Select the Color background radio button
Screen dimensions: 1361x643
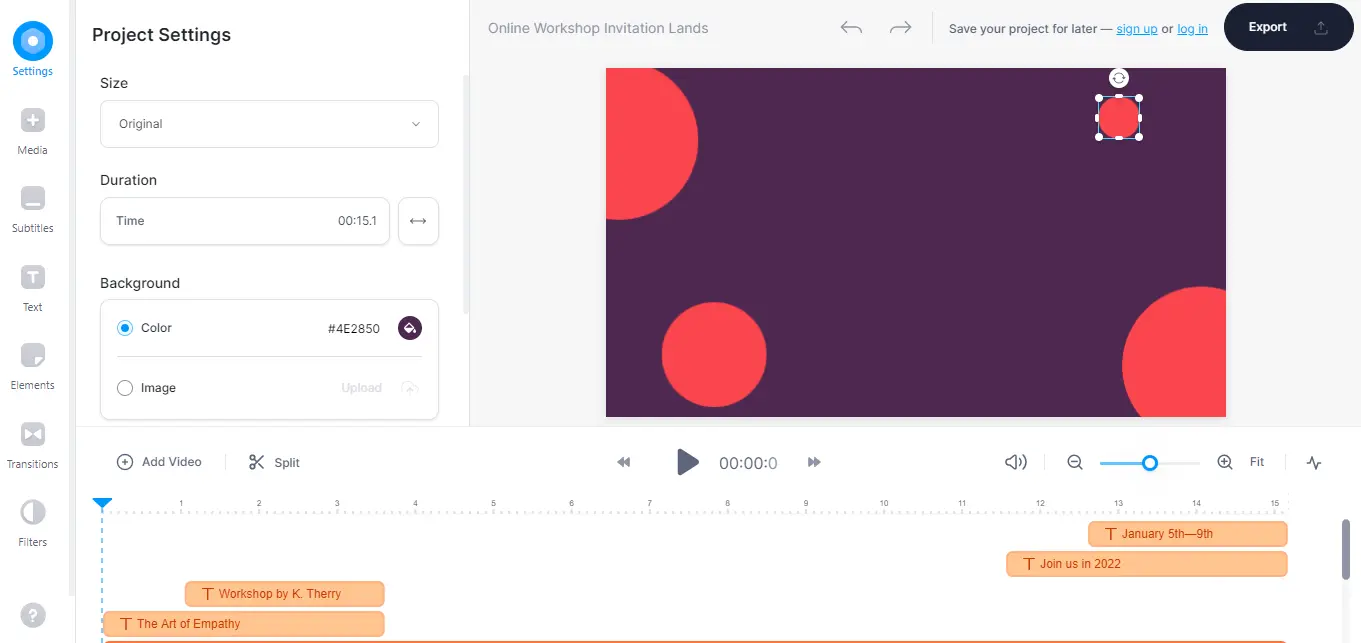point(125,328)
